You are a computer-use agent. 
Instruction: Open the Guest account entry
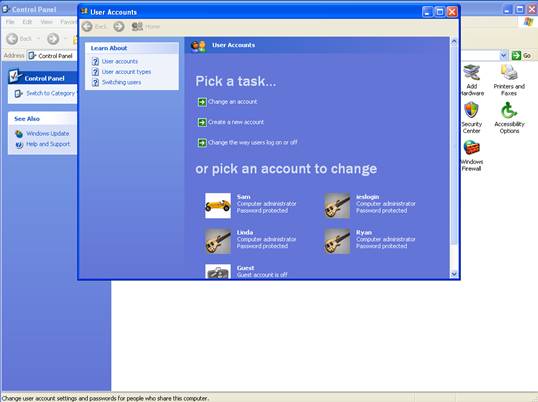click(x=246, y=271)
